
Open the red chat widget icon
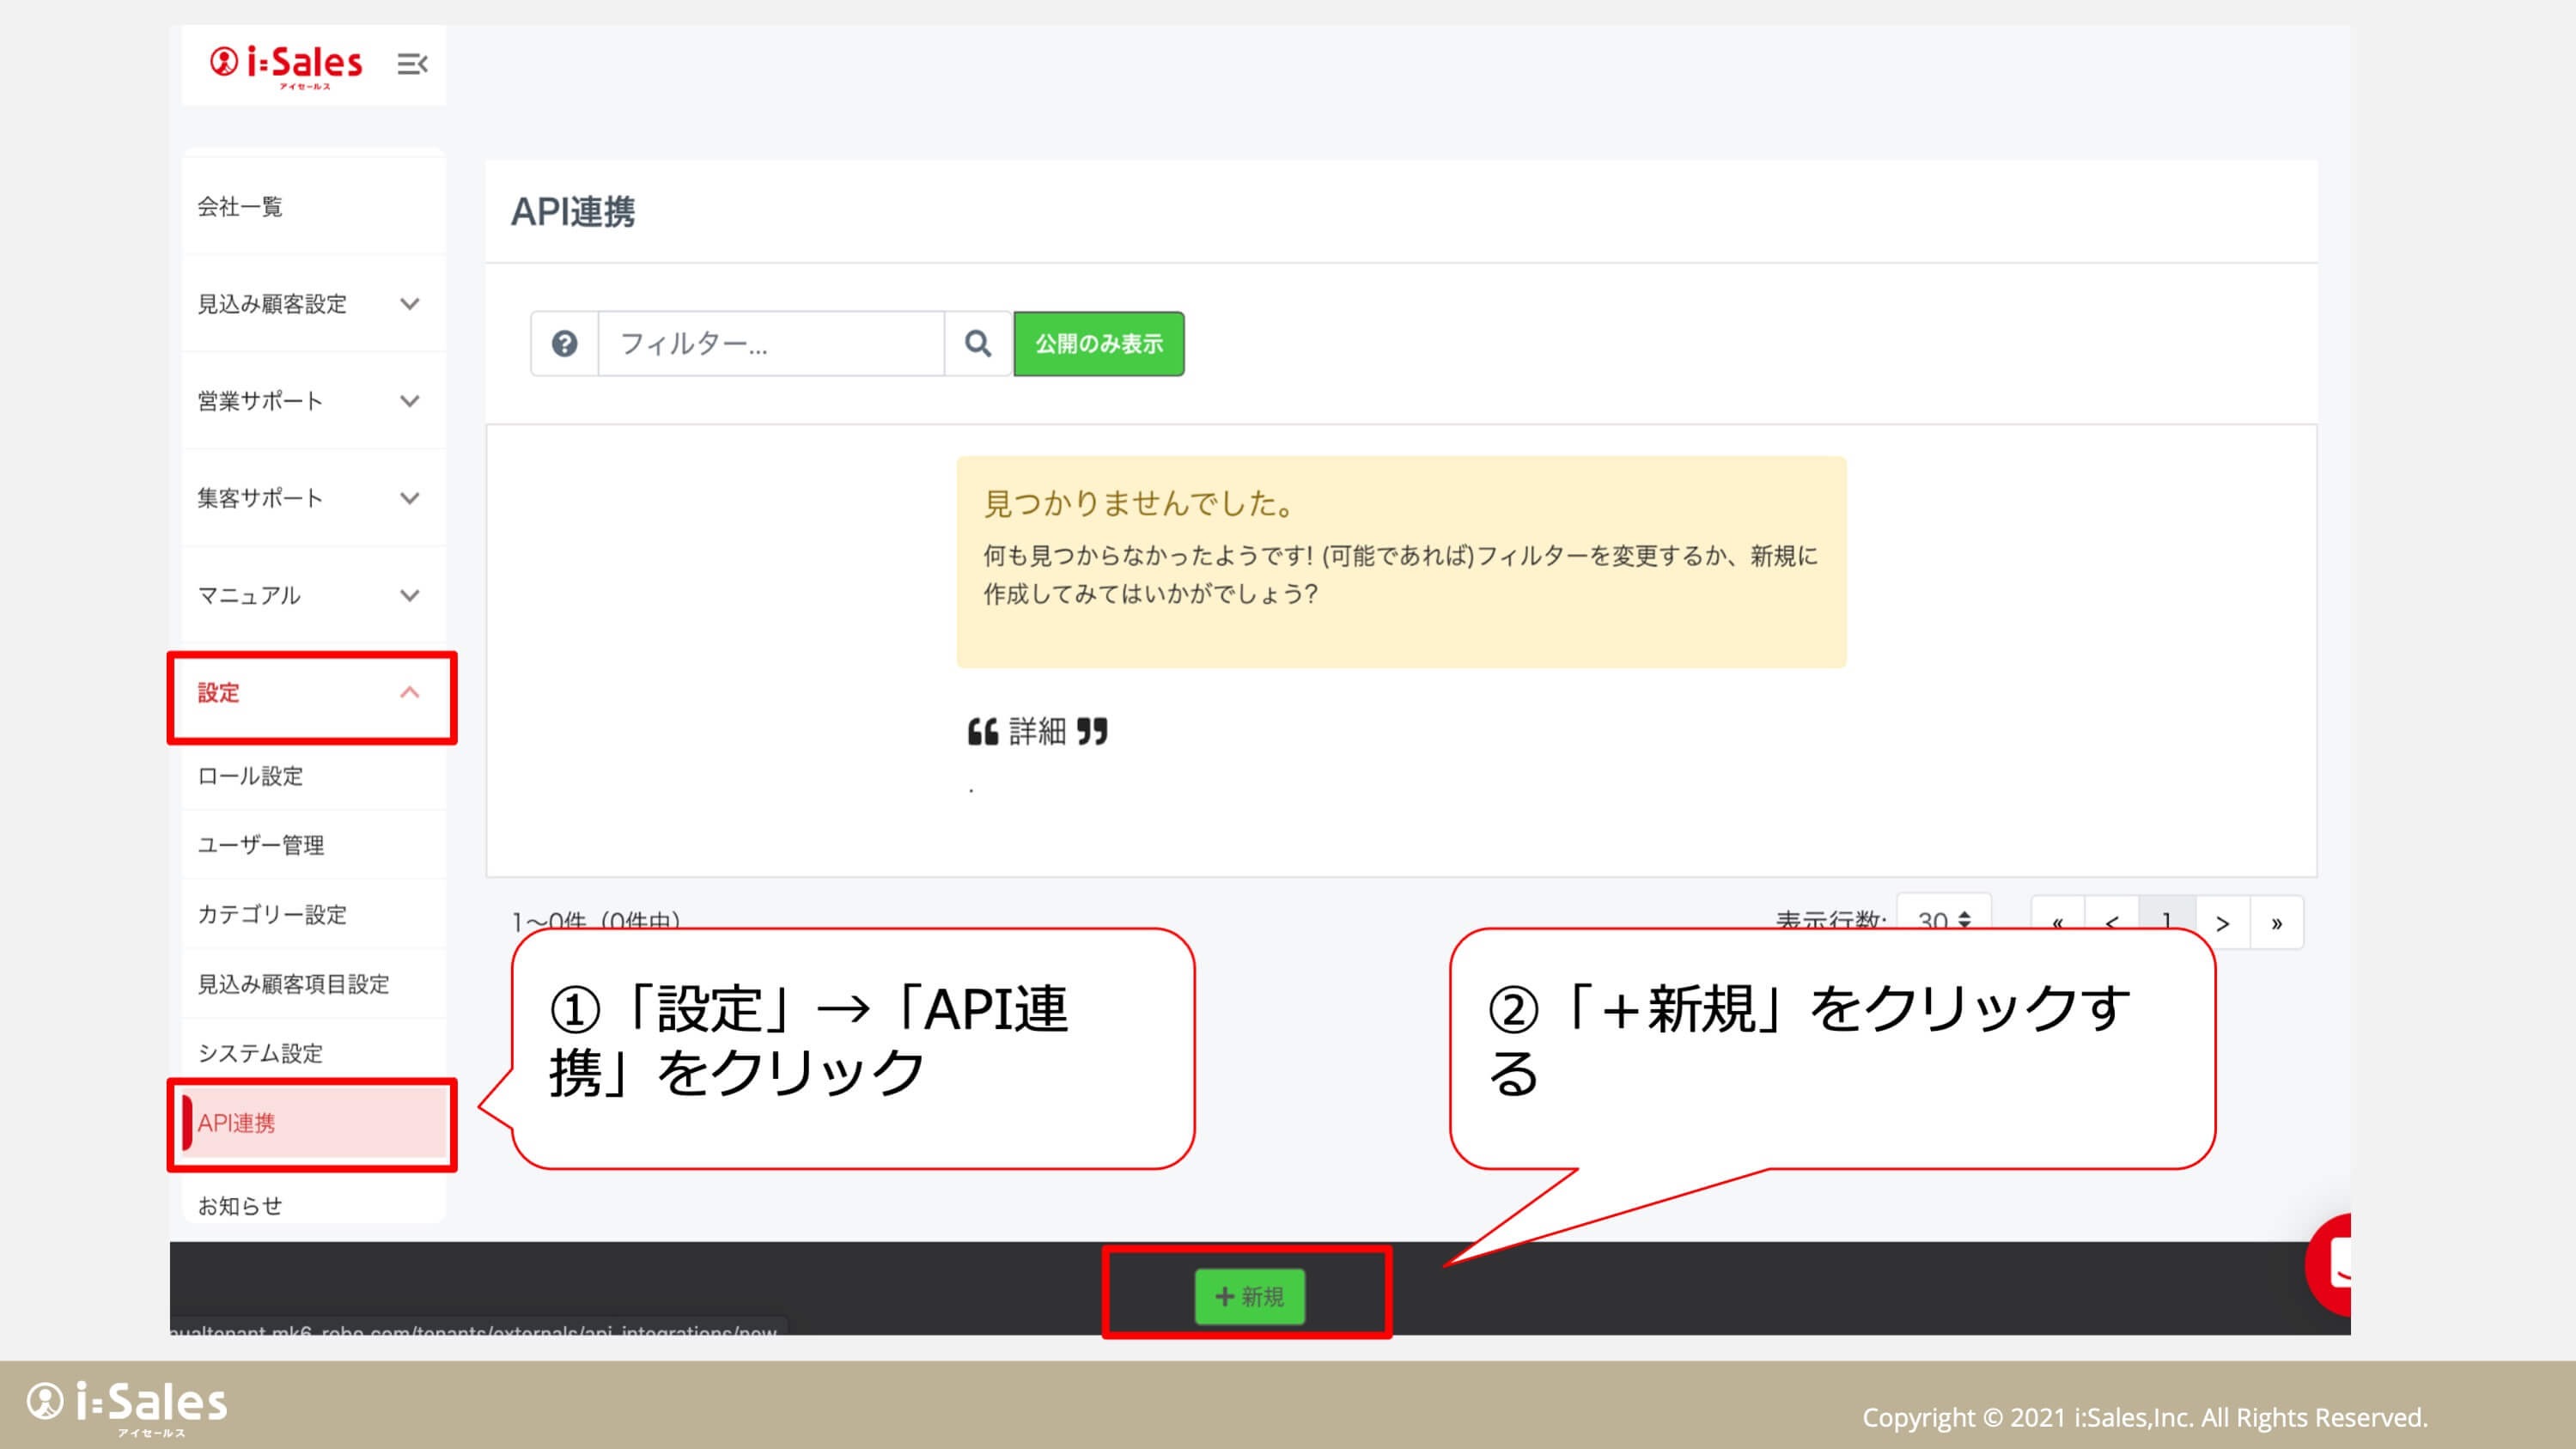tap(2331, 1264)
